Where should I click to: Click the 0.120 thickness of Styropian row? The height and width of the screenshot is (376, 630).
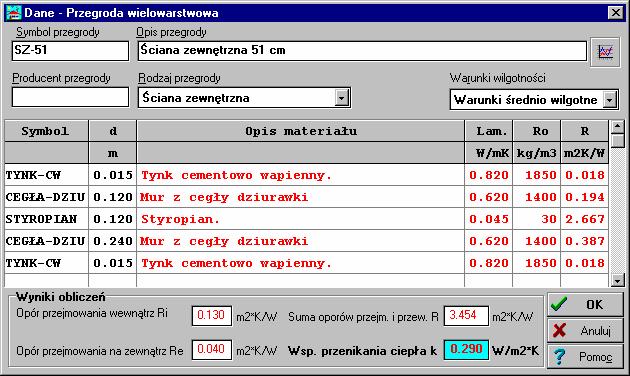(112, 219)
